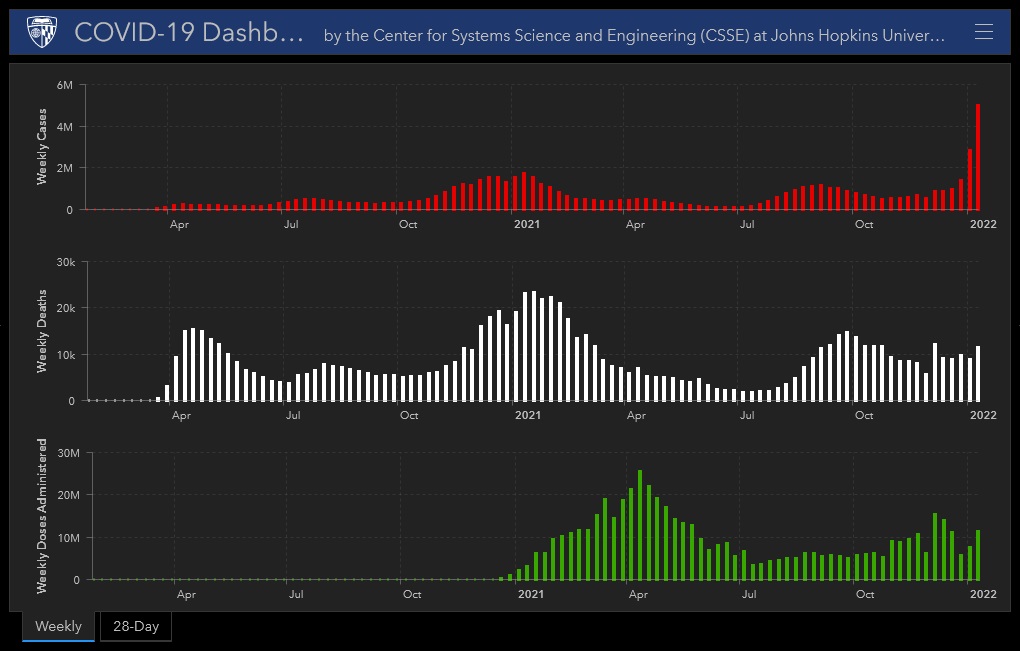Click the COVID-19 Dashboard title text
The height and width of the screenshot is (651, 1020).
pyautogui.click(x=189, y=33)
